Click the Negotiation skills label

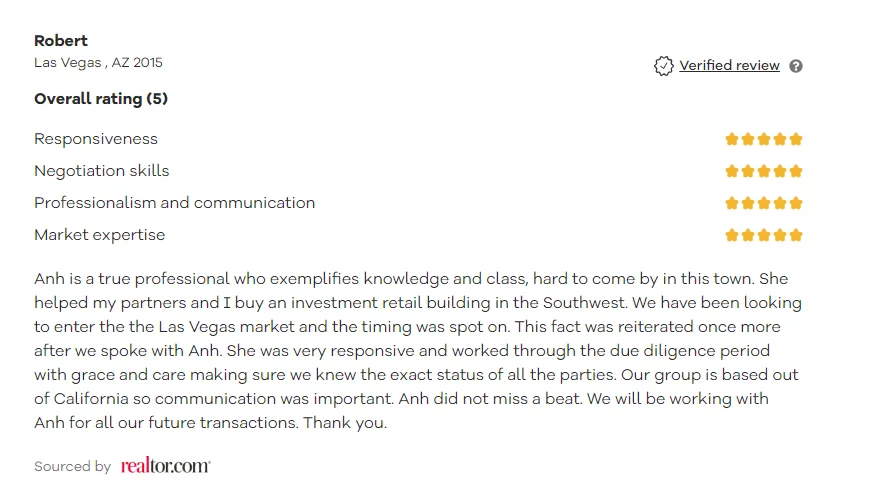pyautogui.click(x=102, y=171)
